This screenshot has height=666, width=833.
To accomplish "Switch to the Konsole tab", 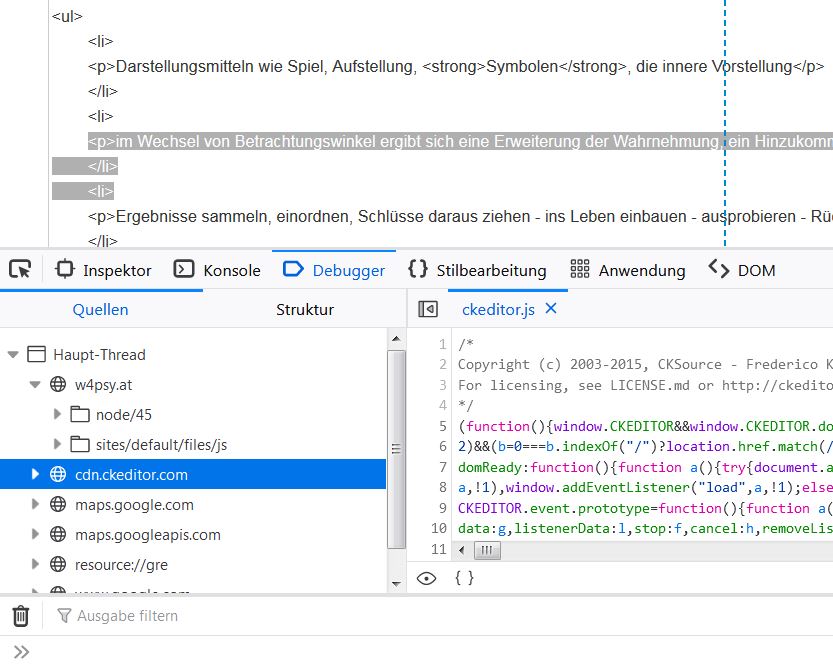I will click(218, 270).
